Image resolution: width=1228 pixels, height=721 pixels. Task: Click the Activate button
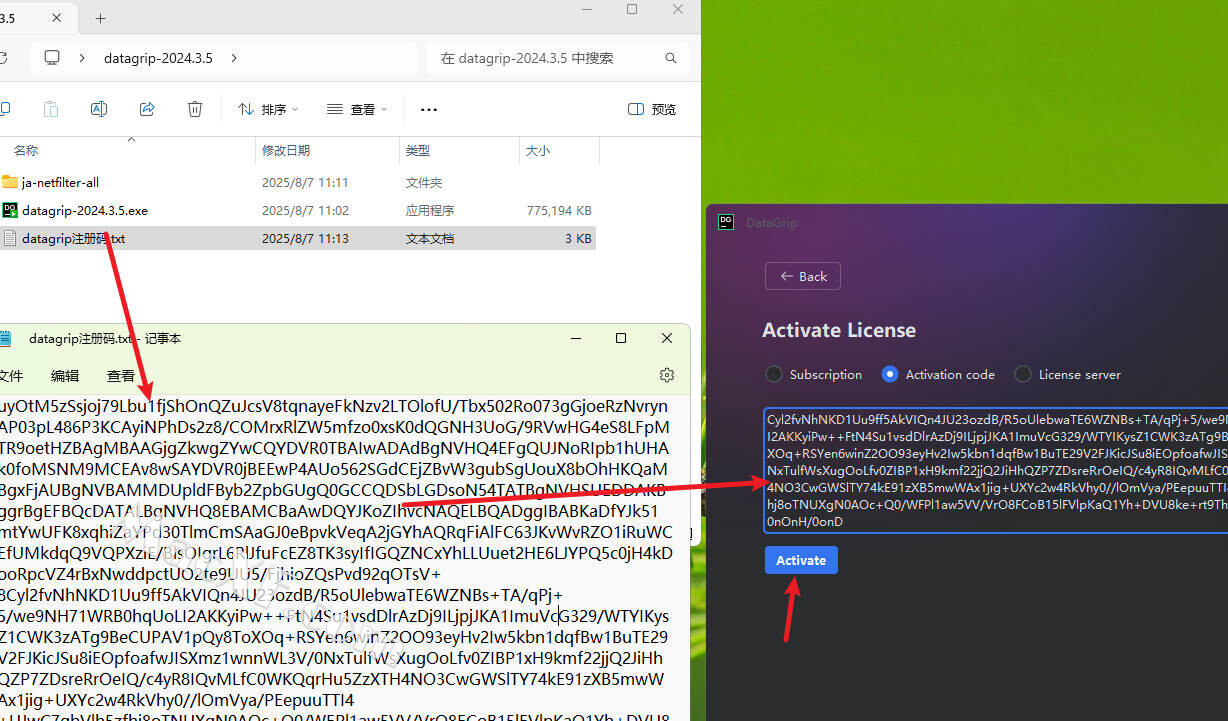coord(801,560)
